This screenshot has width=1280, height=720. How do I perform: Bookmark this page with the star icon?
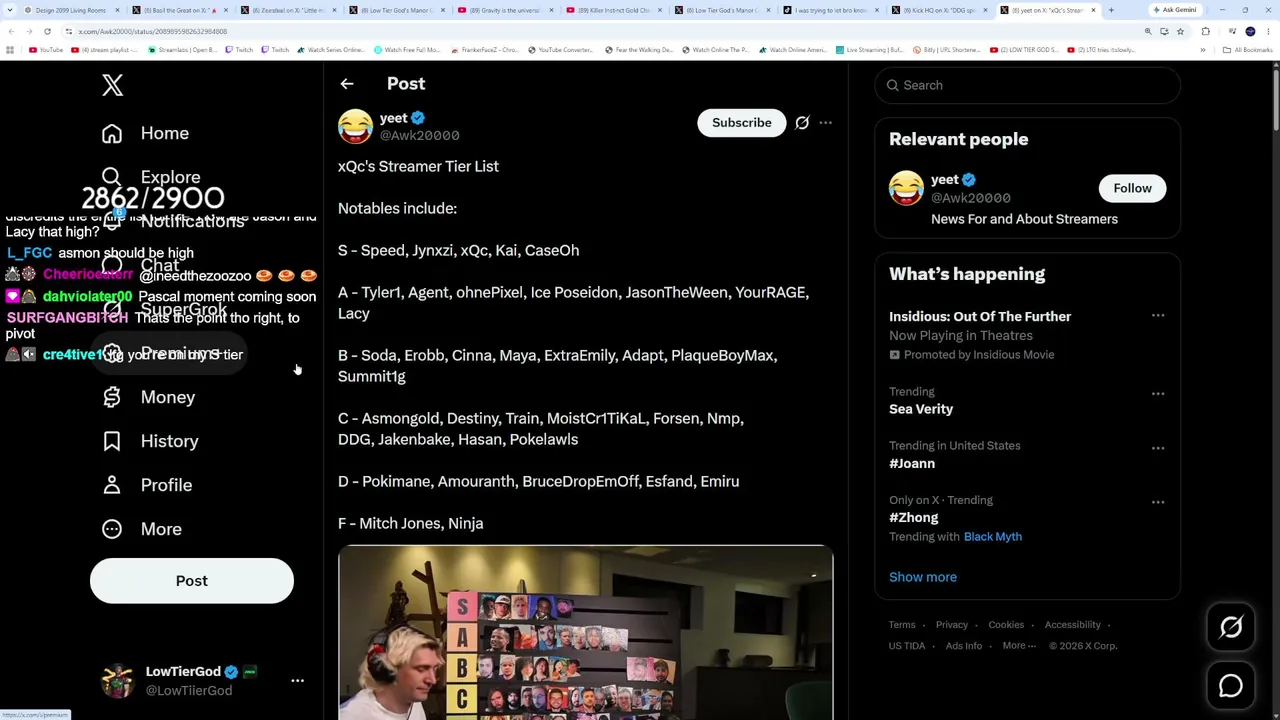(1180, 32)
